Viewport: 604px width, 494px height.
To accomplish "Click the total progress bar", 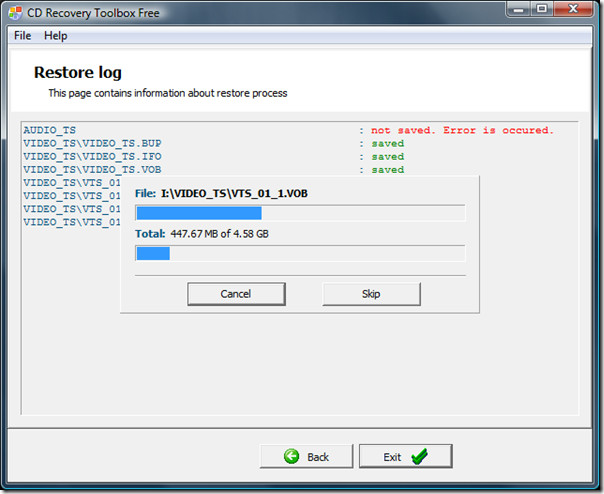I will (300, 254).
